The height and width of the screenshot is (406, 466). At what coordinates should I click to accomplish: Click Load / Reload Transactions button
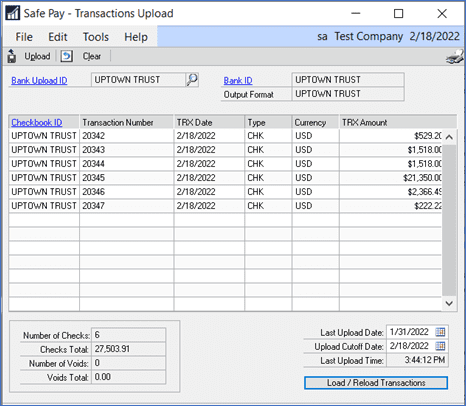pos(376,383)
